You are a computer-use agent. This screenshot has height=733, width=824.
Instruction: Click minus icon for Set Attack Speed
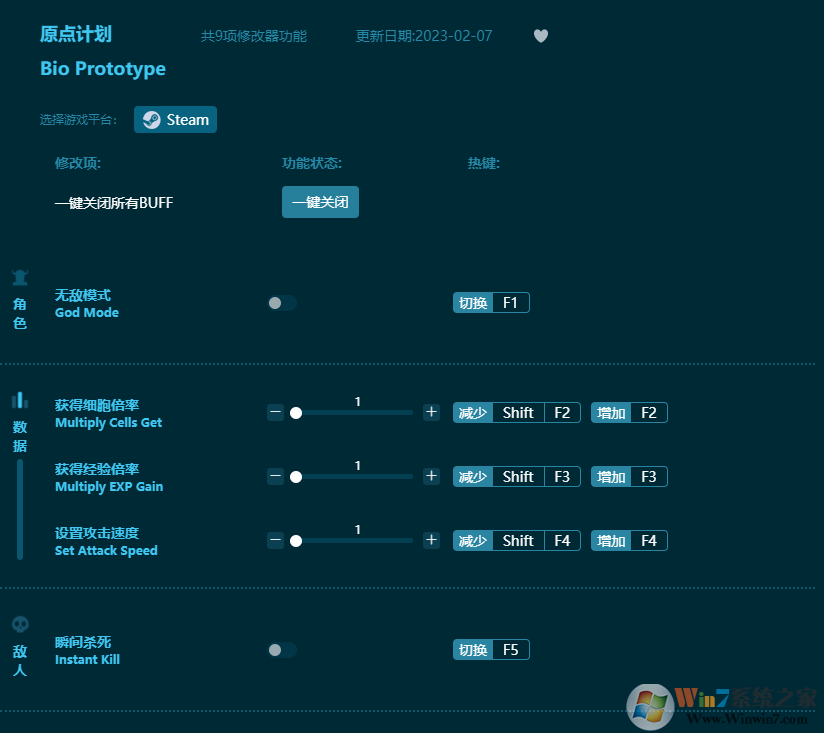(276, 540)
